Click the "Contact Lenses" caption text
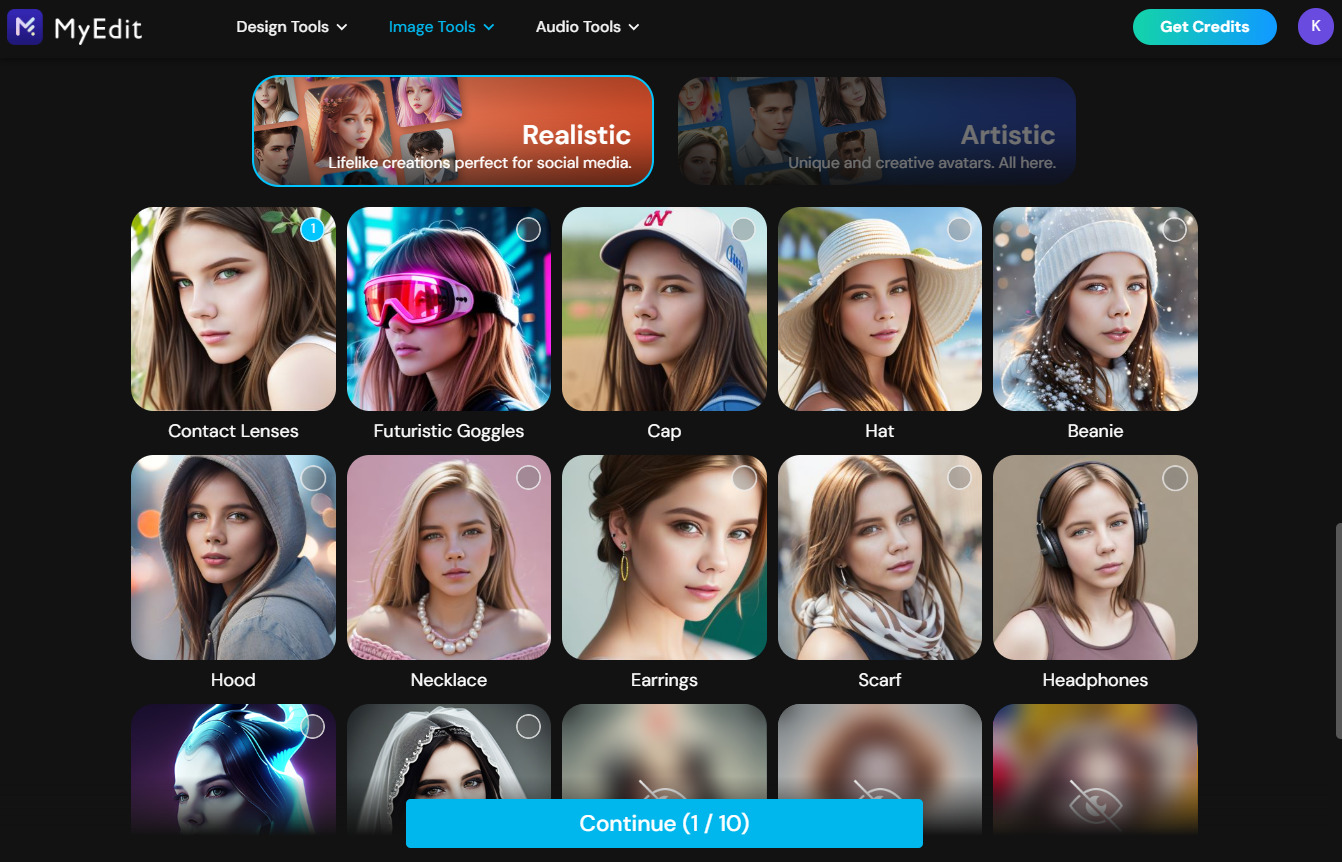The image size is (1342, 862). (233, 431)
